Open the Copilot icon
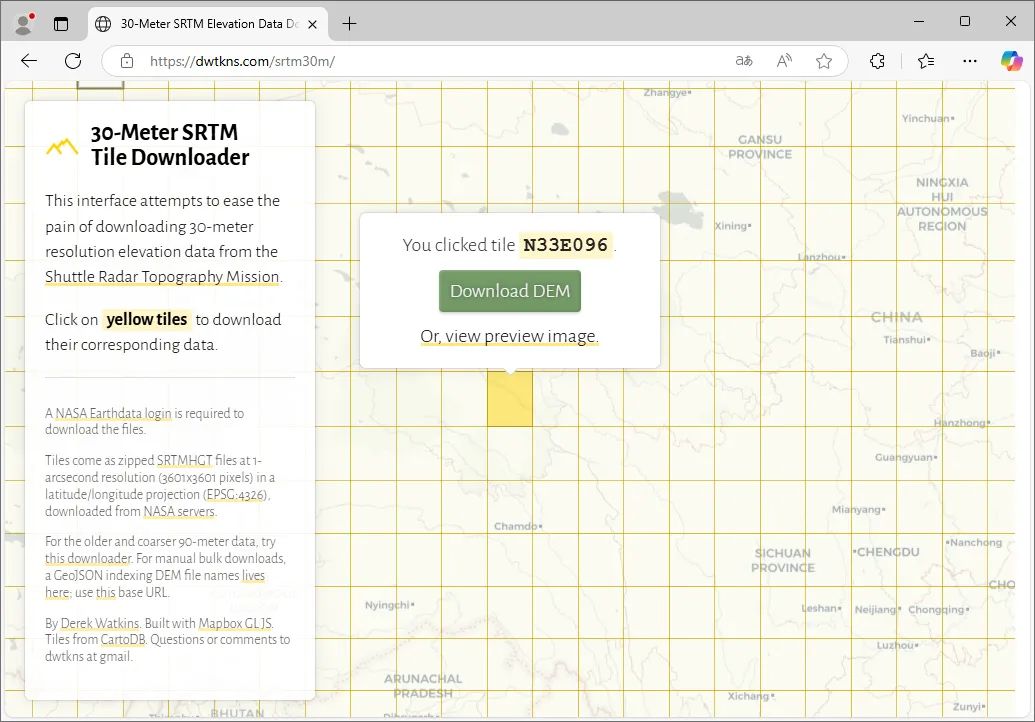 tap(1011, 61)
